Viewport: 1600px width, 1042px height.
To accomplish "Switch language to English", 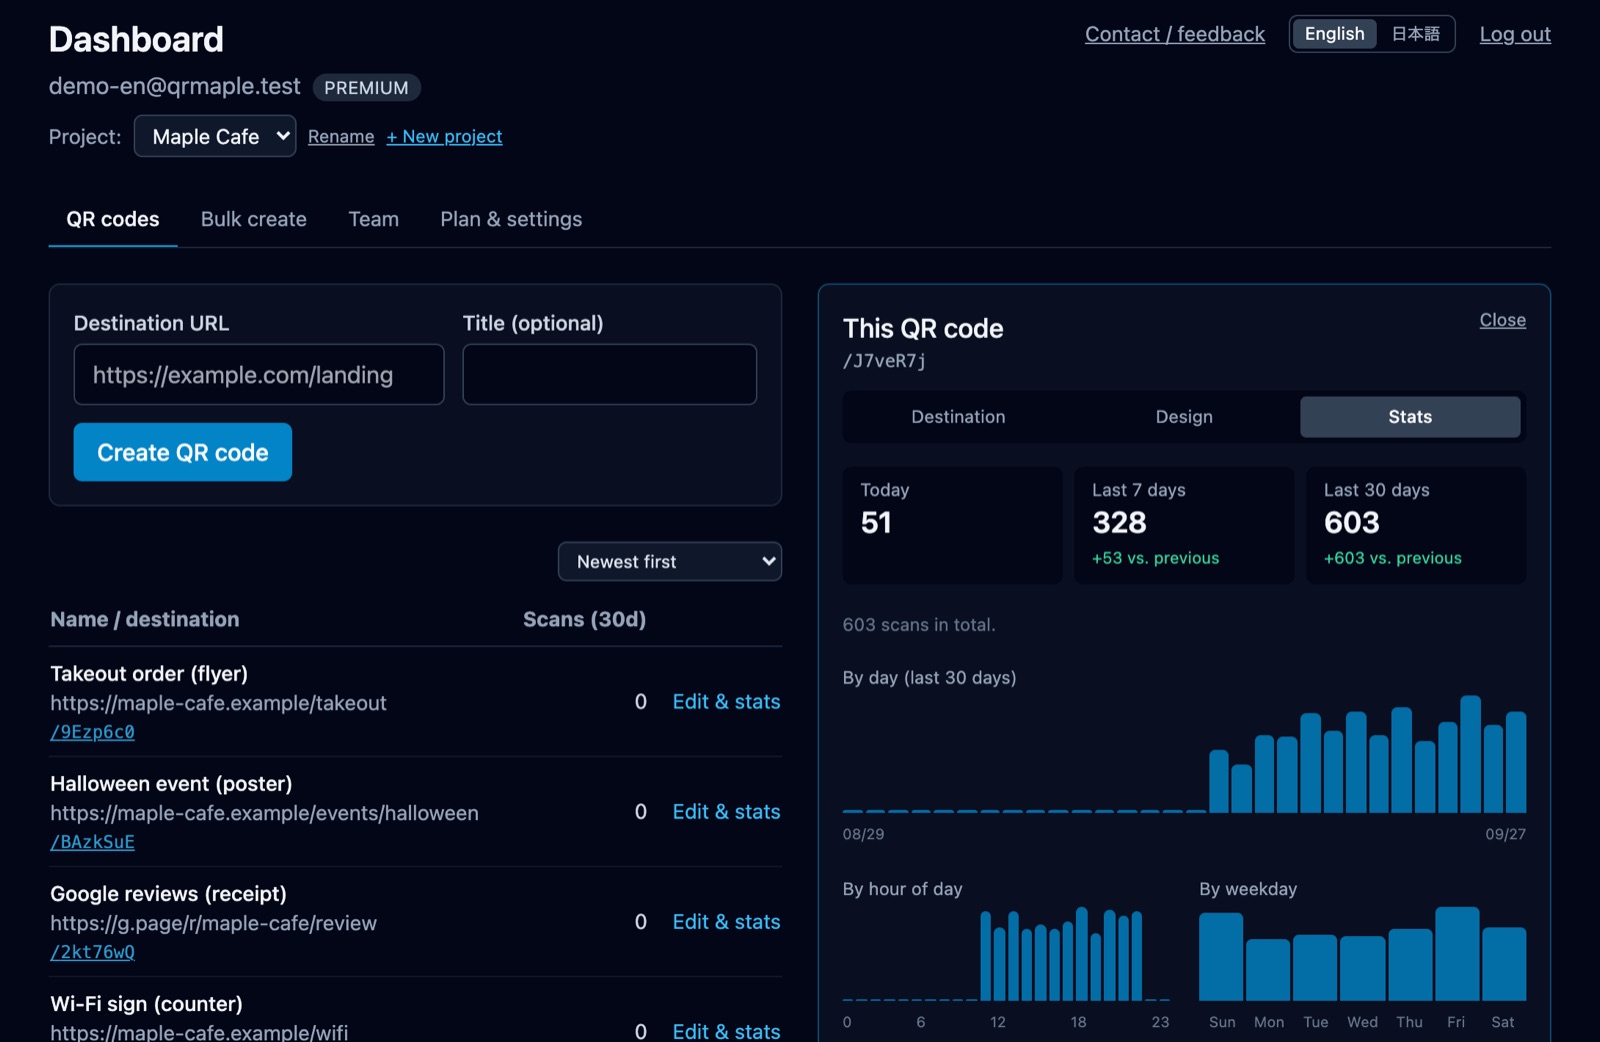I will (1334, 34).
